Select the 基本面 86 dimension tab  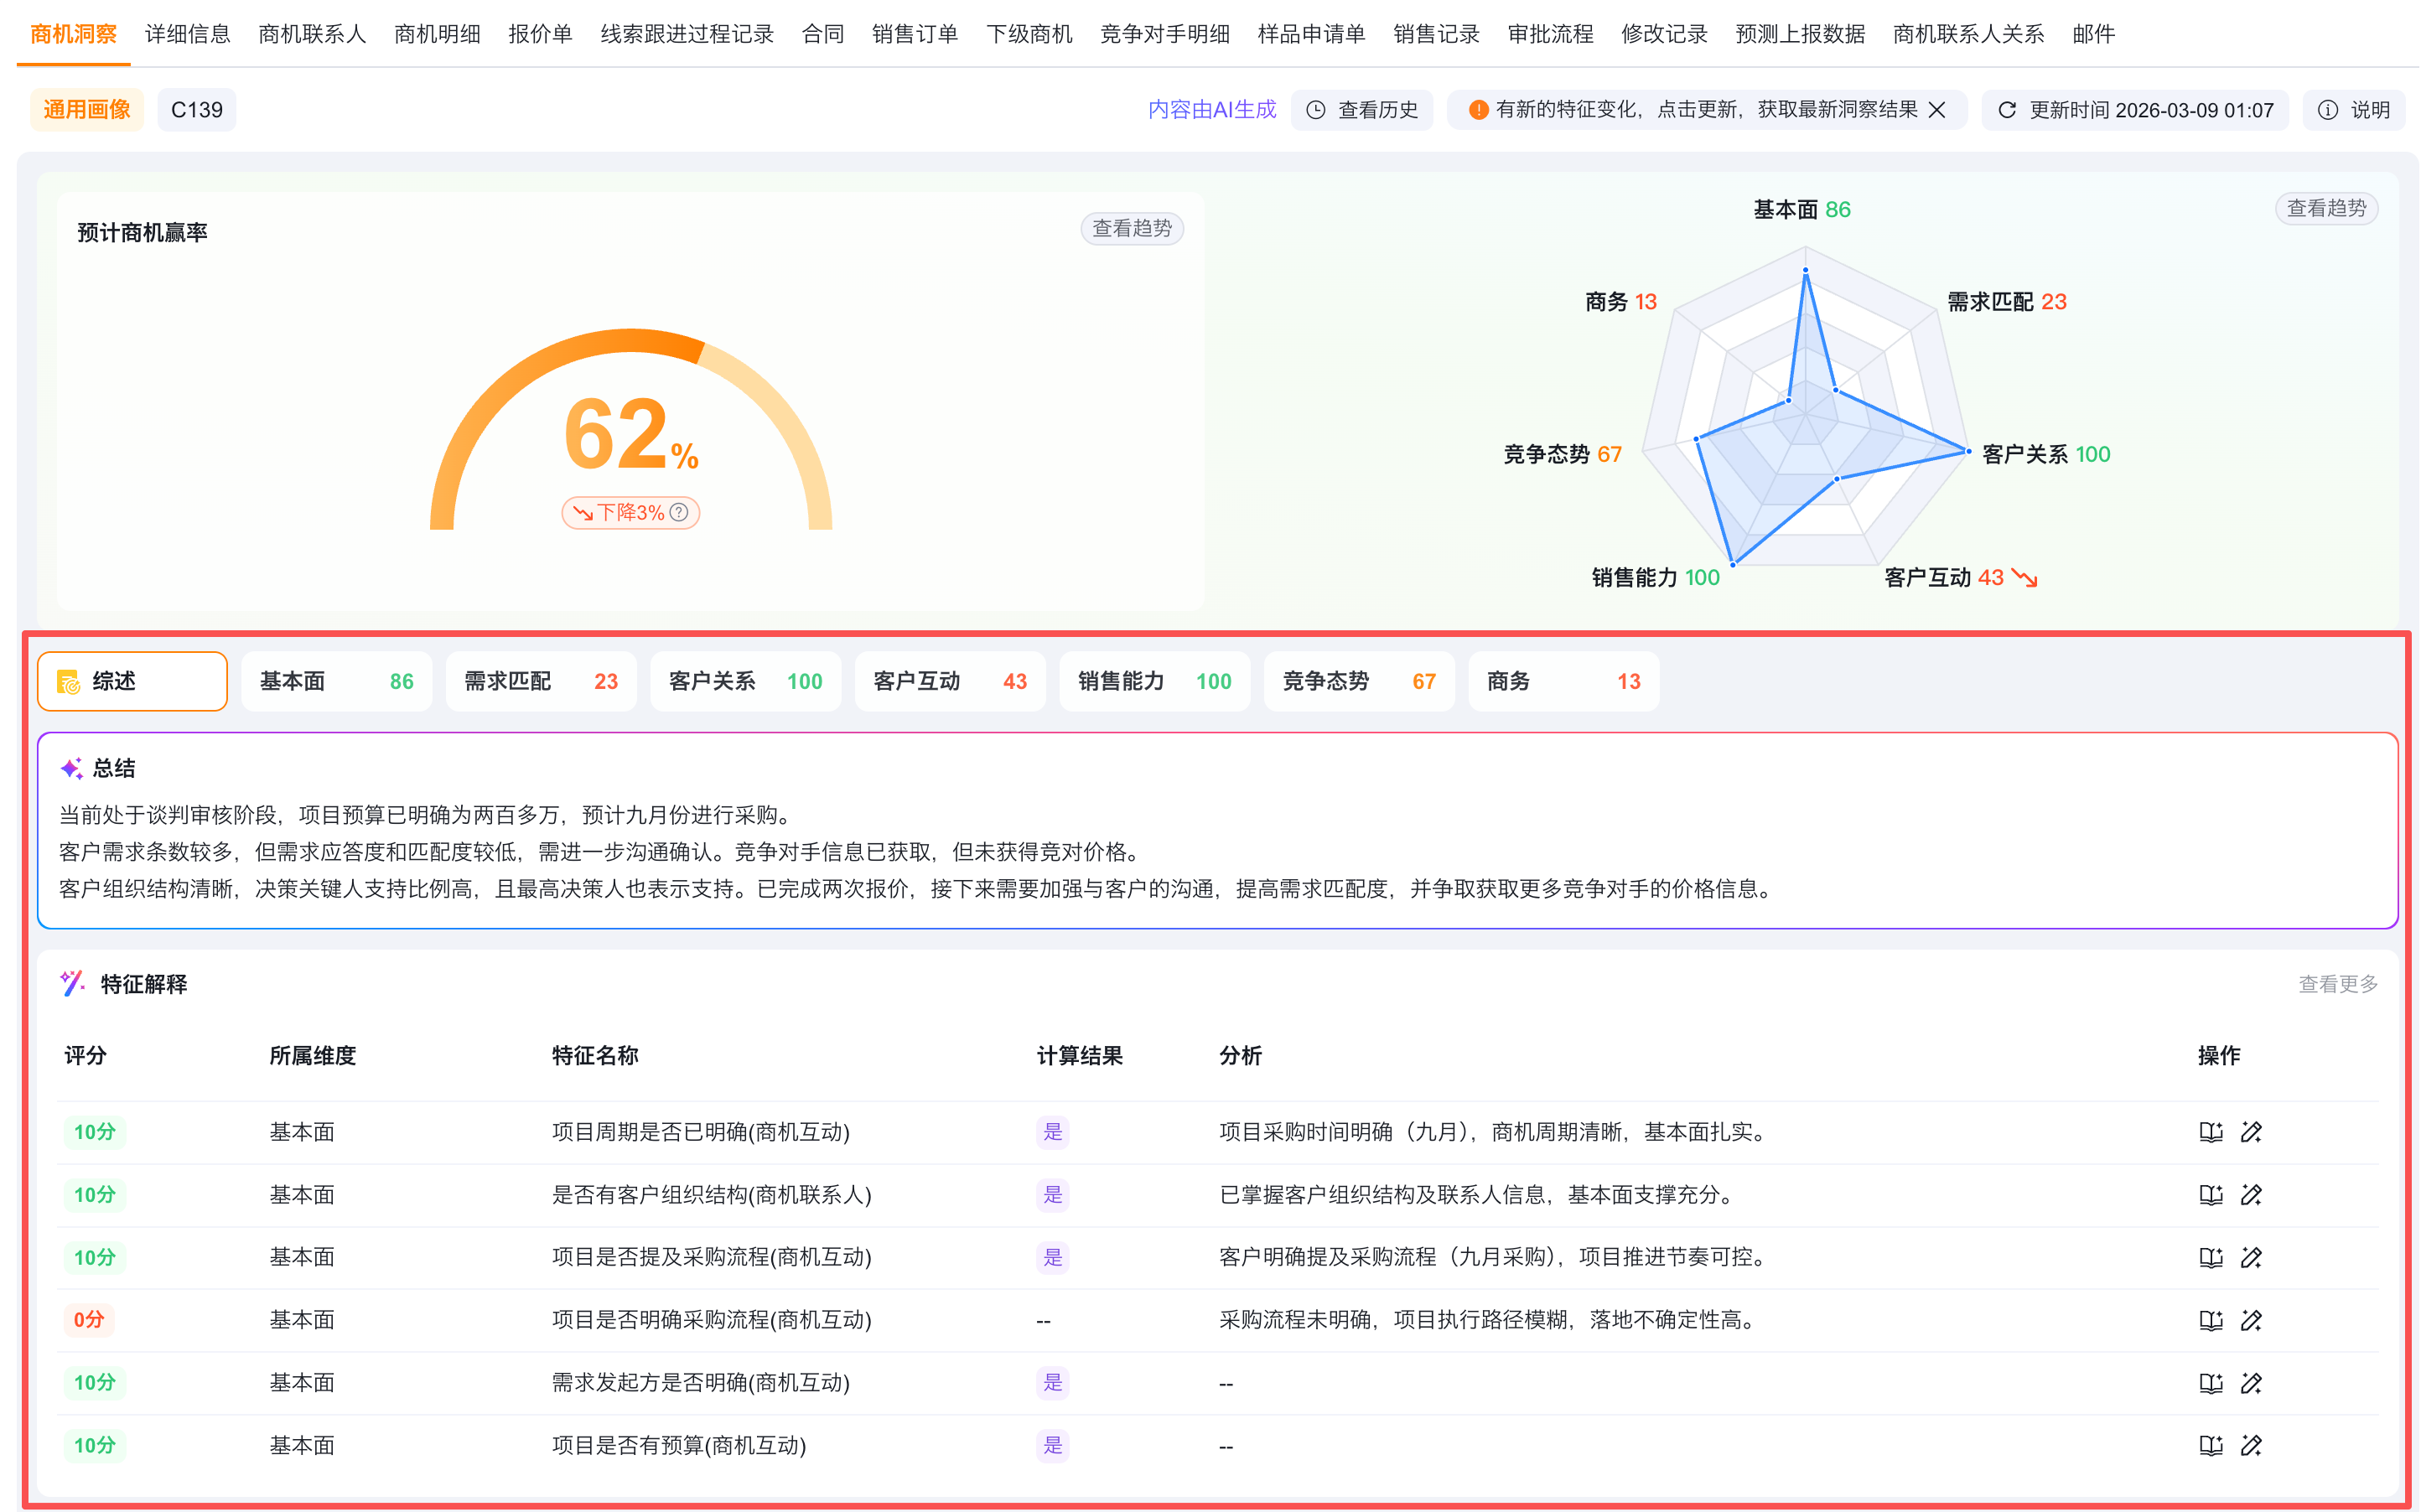(336, 681)
